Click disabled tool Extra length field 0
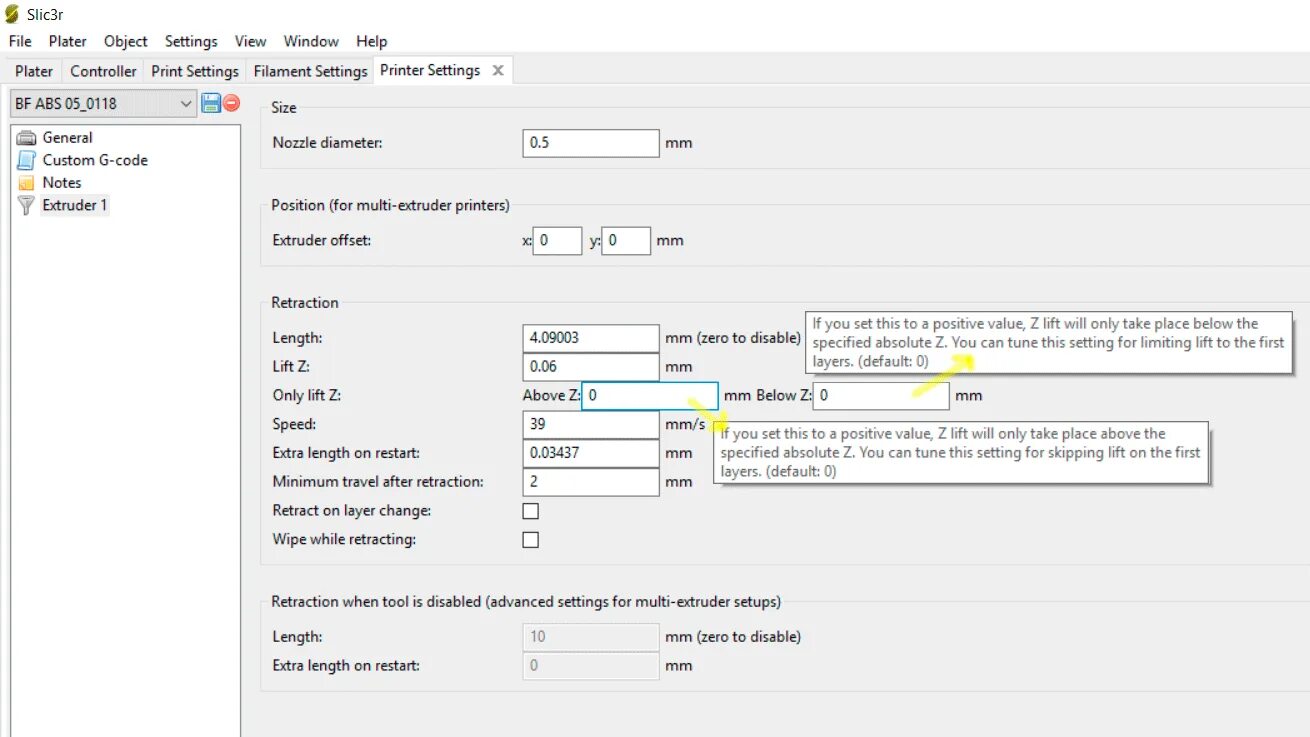This screenshot has height=737, width=1310. (x=591, y=666)
